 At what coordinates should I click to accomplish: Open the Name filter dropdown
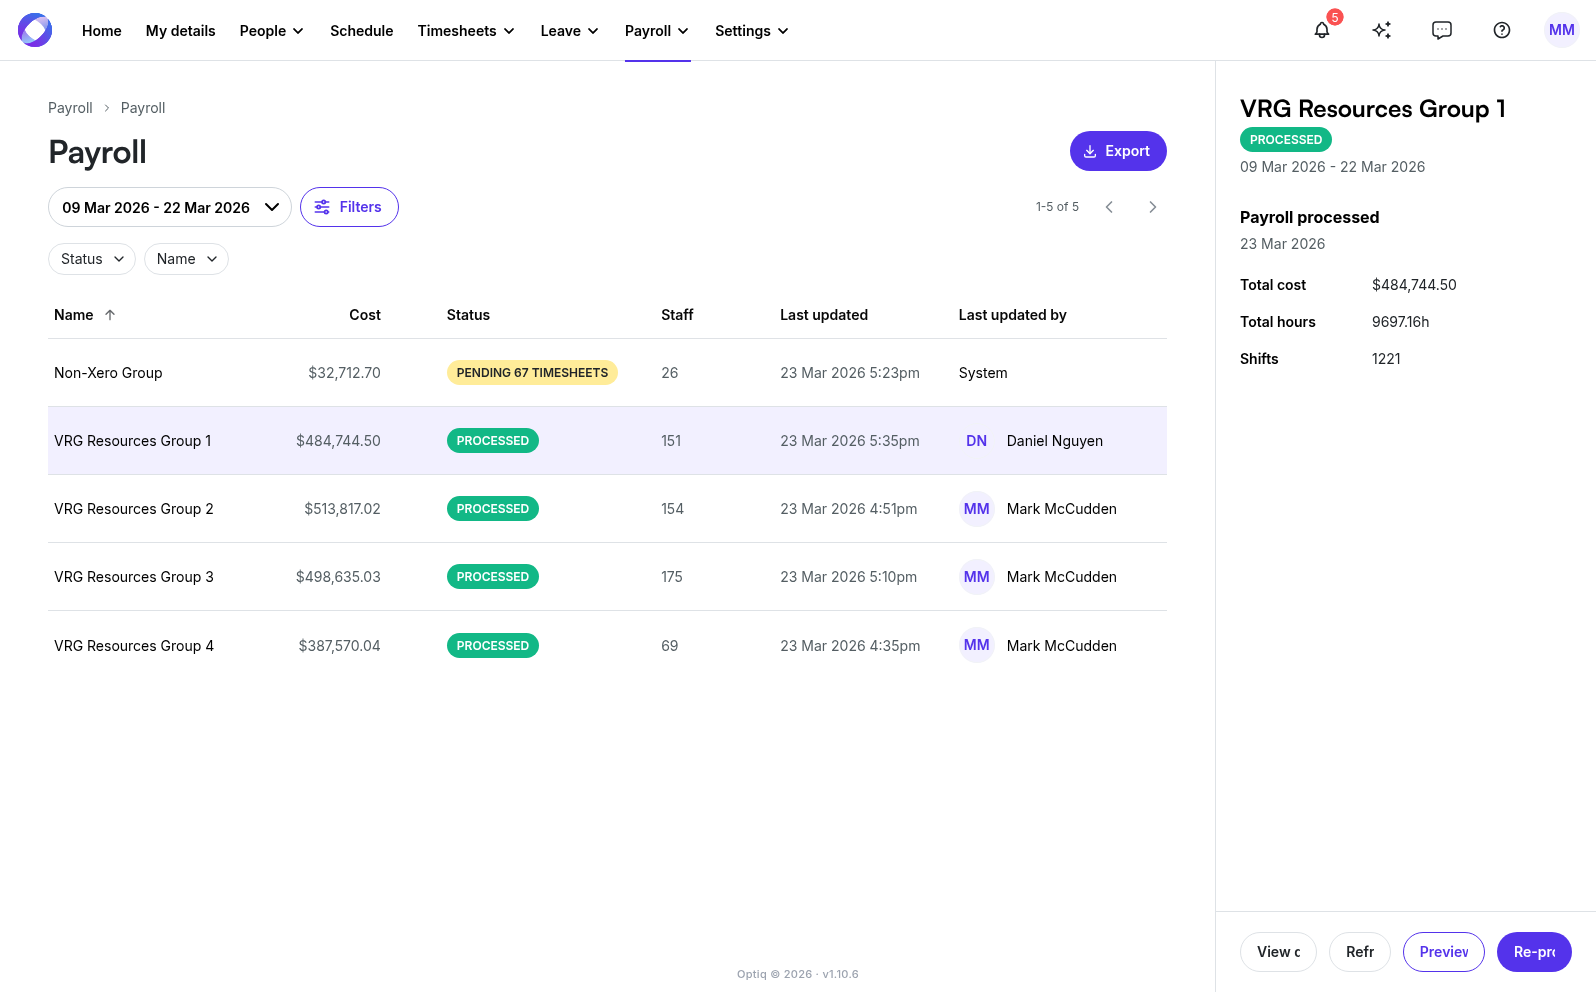pos(186,259)
